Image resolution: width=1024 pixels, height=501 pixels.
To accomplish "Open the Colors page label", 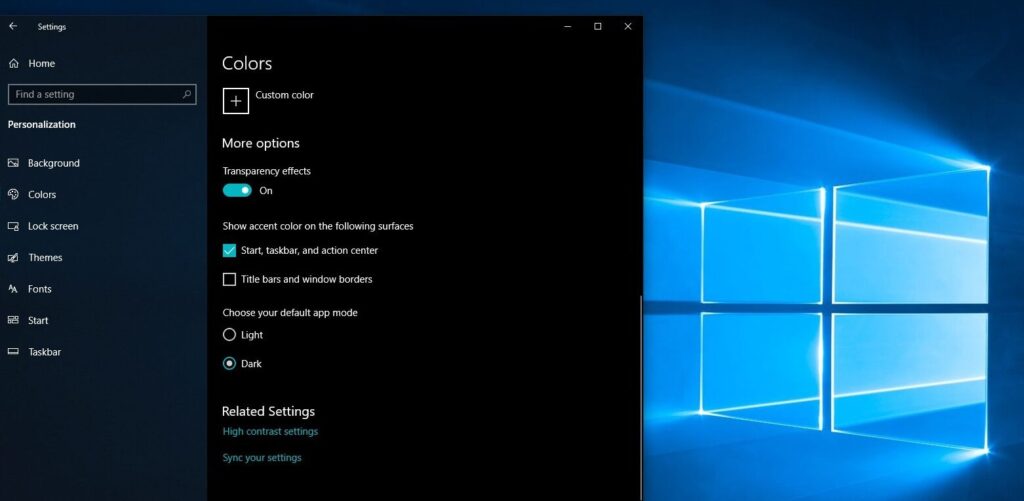I will click(42, 194).
